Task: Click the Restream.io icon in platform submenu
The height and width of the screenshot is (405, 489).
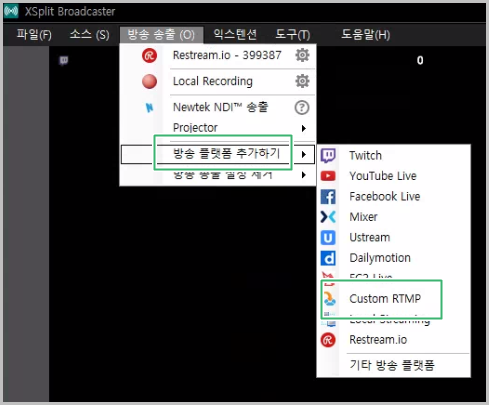Action: (328, 340)
